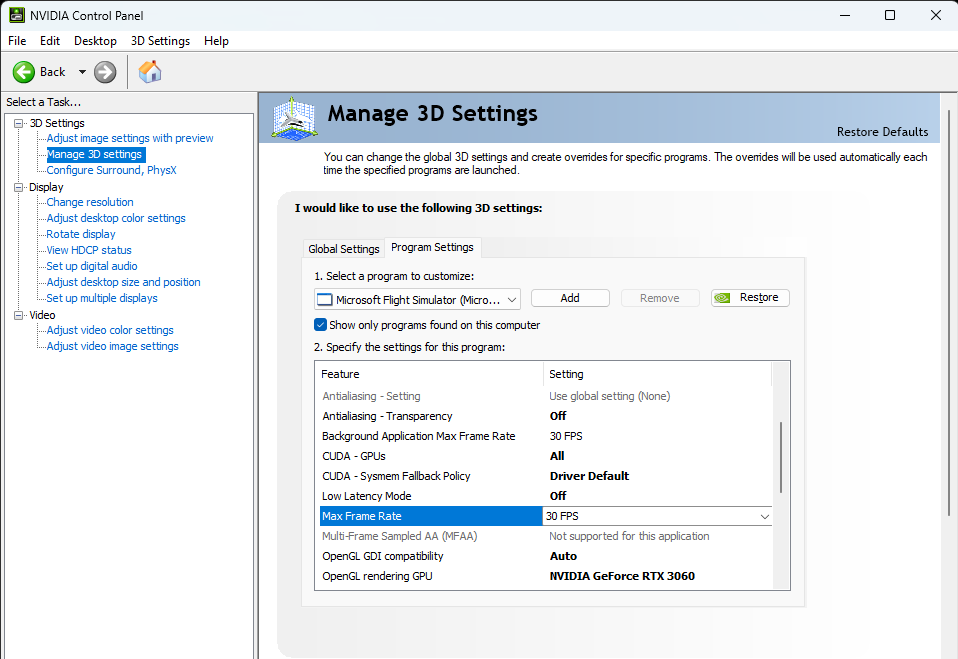Click the Setting column header
This screenshot has width=958, height=659.
657,374
